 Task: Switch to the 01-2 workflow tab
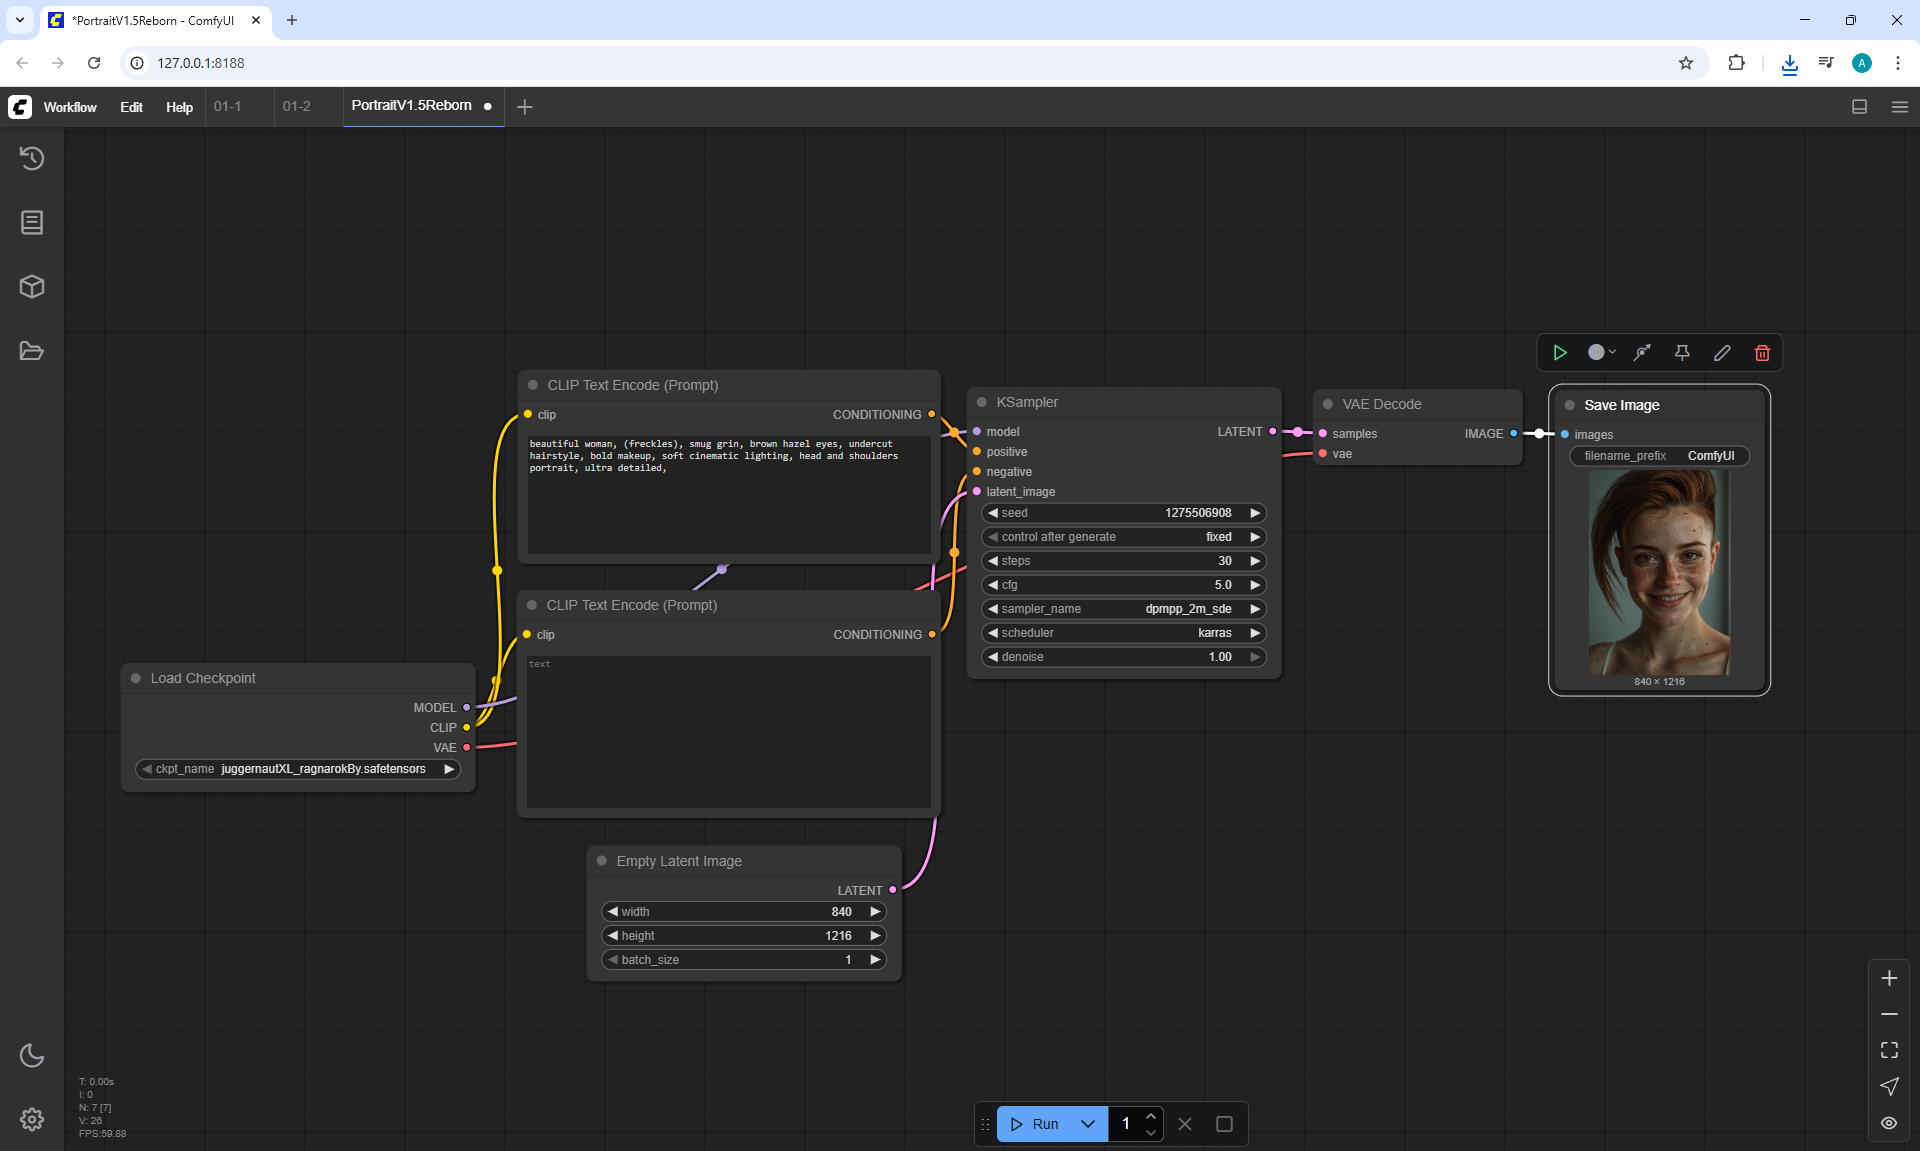tap(297, 106)
